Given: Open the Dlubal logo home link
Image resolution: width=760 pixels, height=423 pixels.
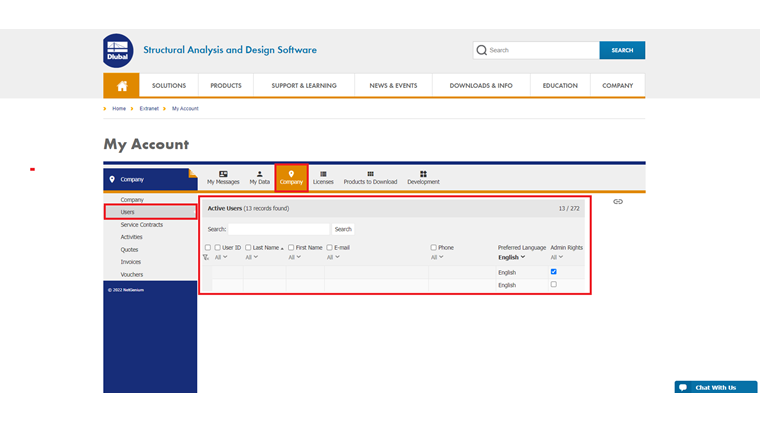Looking at the screenshot, I should tap(118, 51).
